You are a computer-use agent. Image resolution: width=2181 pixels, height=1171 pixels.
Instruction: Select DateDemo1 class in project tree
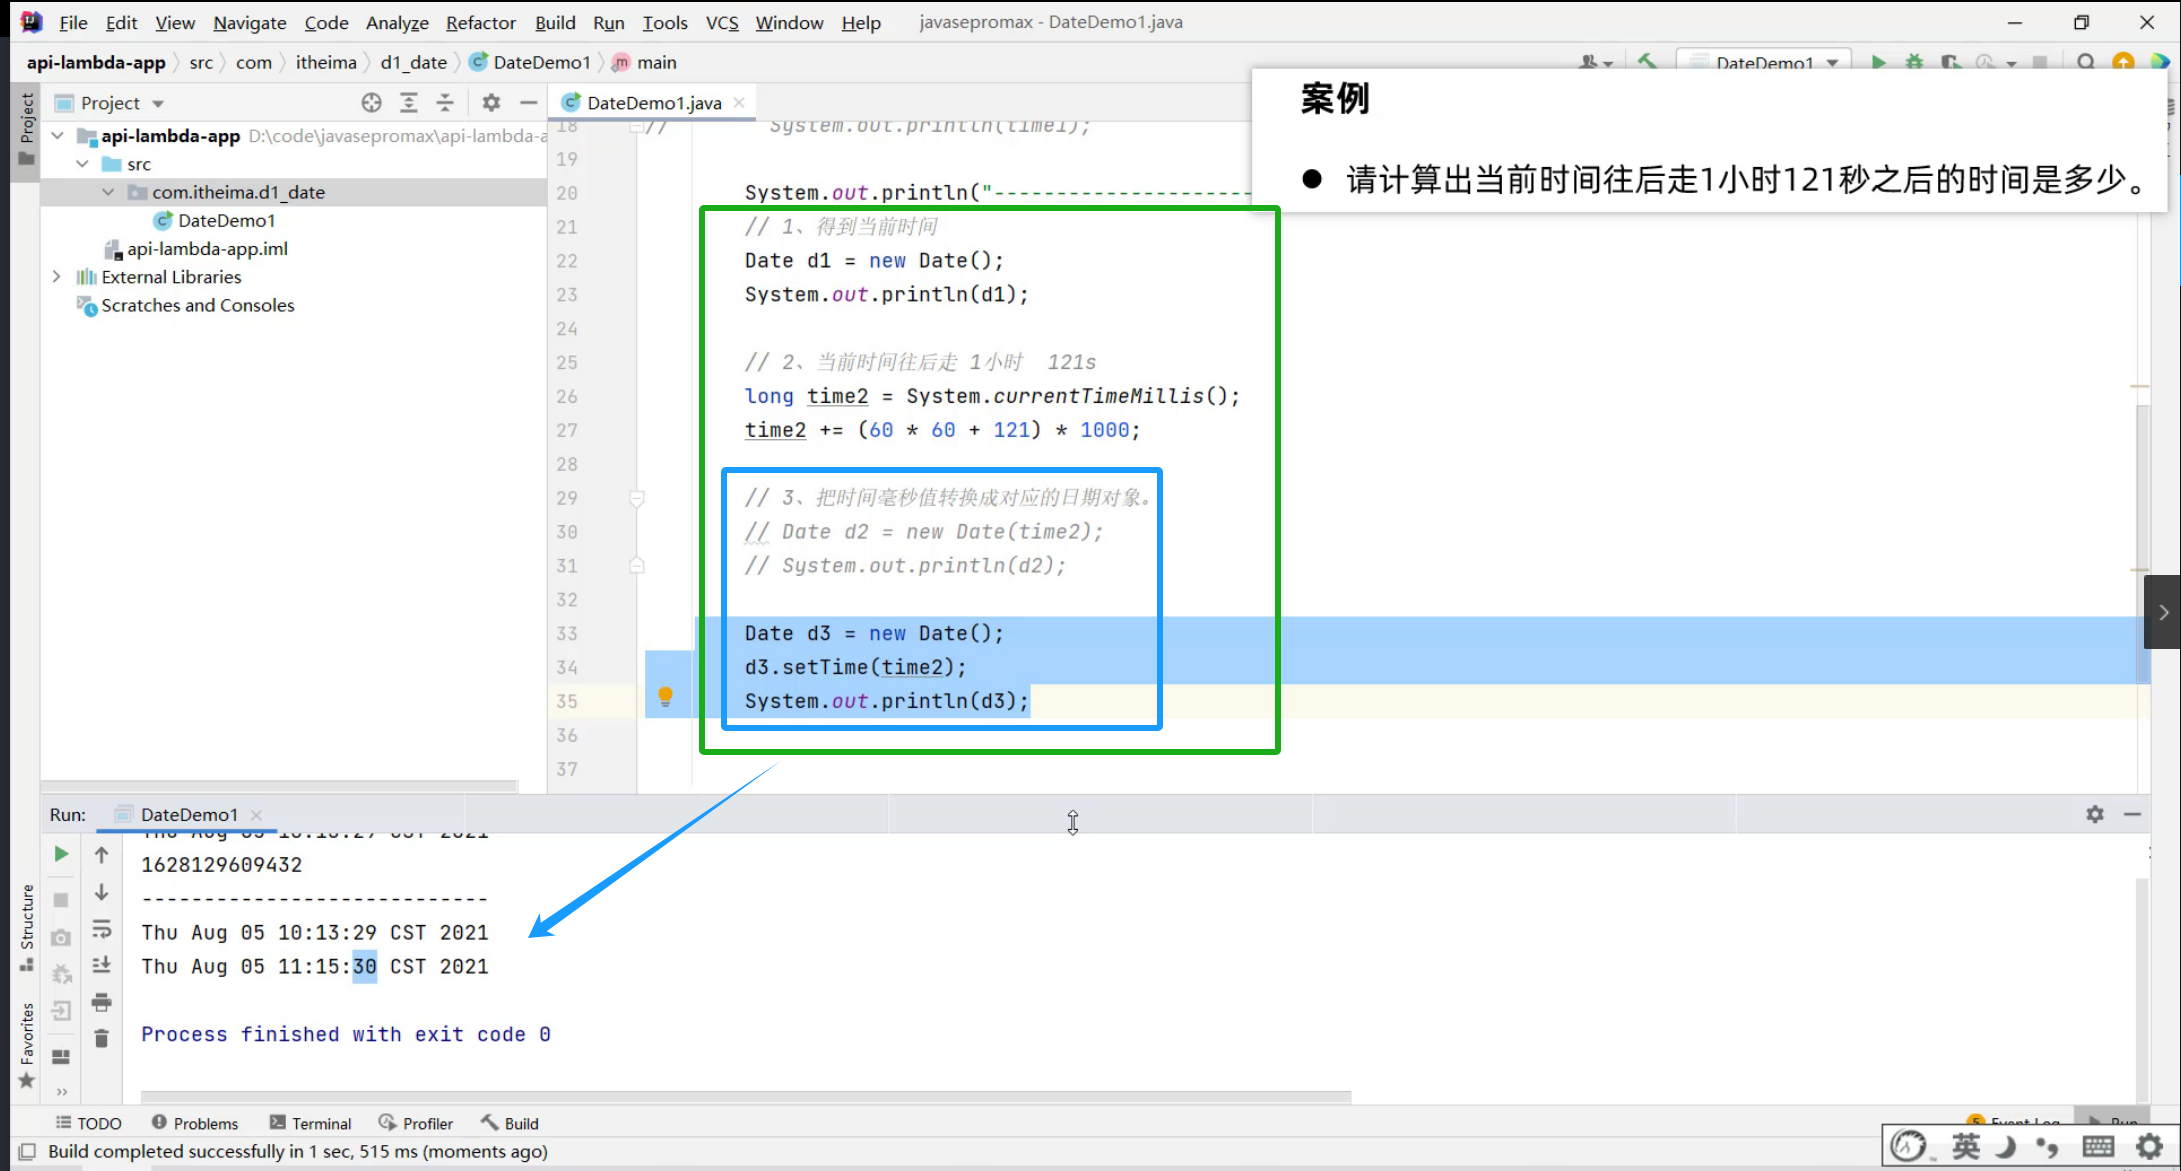point(226,220)
